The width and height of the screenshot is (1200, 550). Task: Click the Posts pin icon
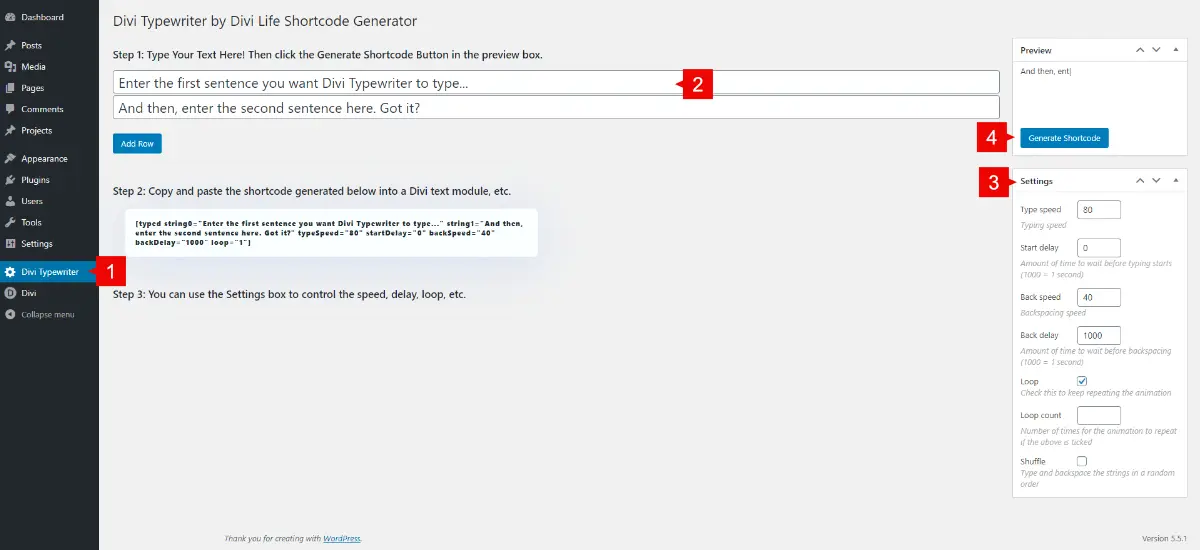10,45
